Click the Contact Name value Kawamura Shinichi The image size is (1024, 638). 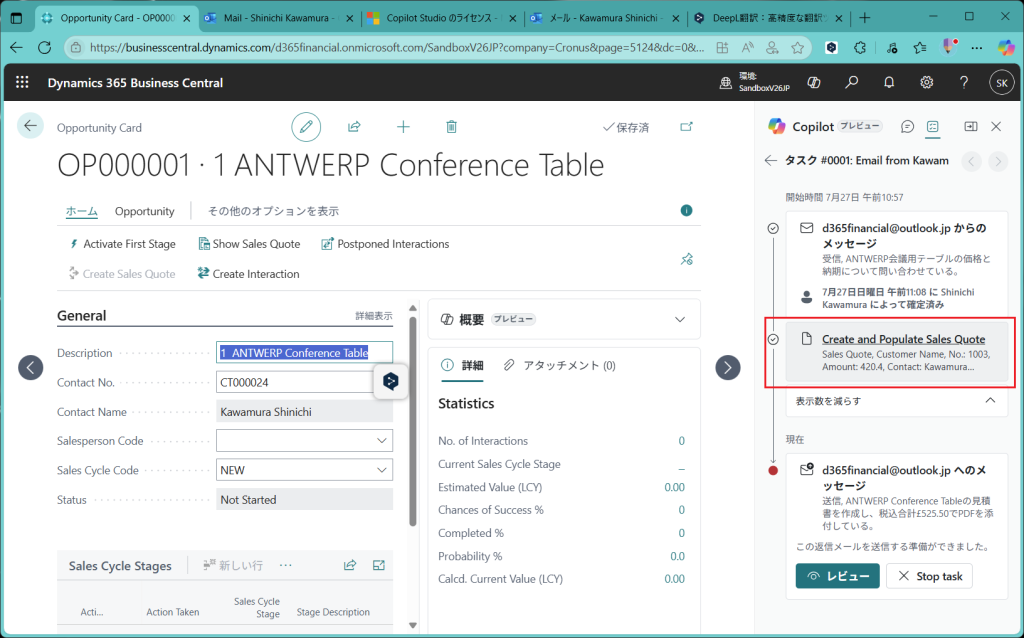tap(304, 412)
